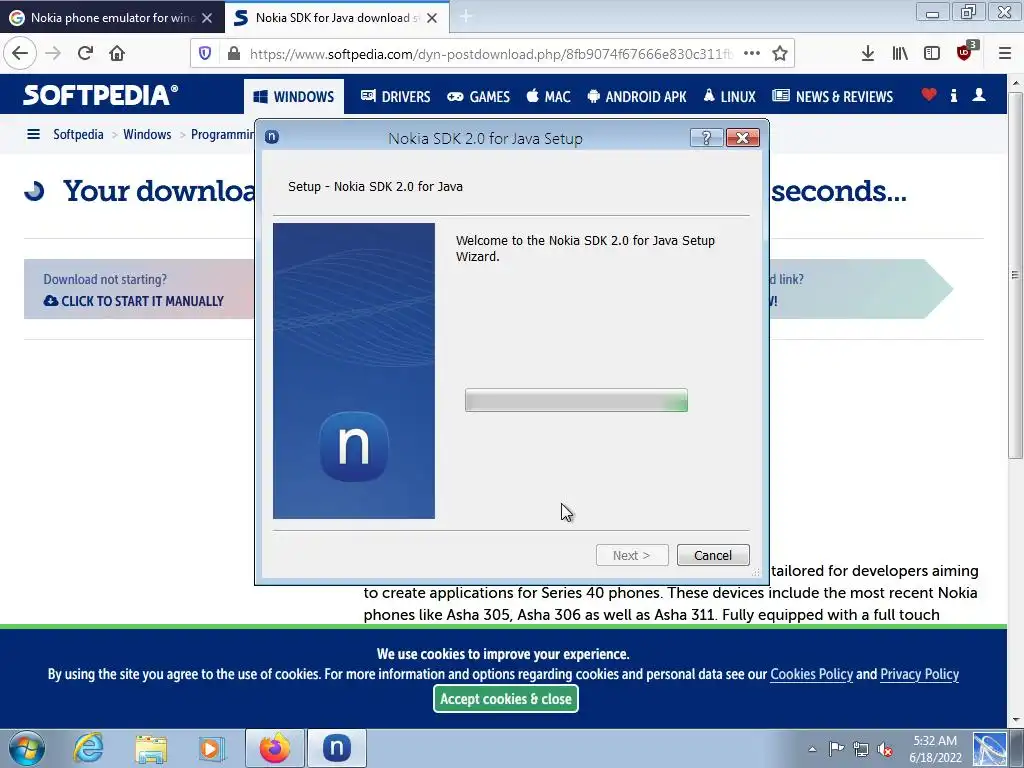
Task: Click the Firefox address bar URL
Action: 492,54
